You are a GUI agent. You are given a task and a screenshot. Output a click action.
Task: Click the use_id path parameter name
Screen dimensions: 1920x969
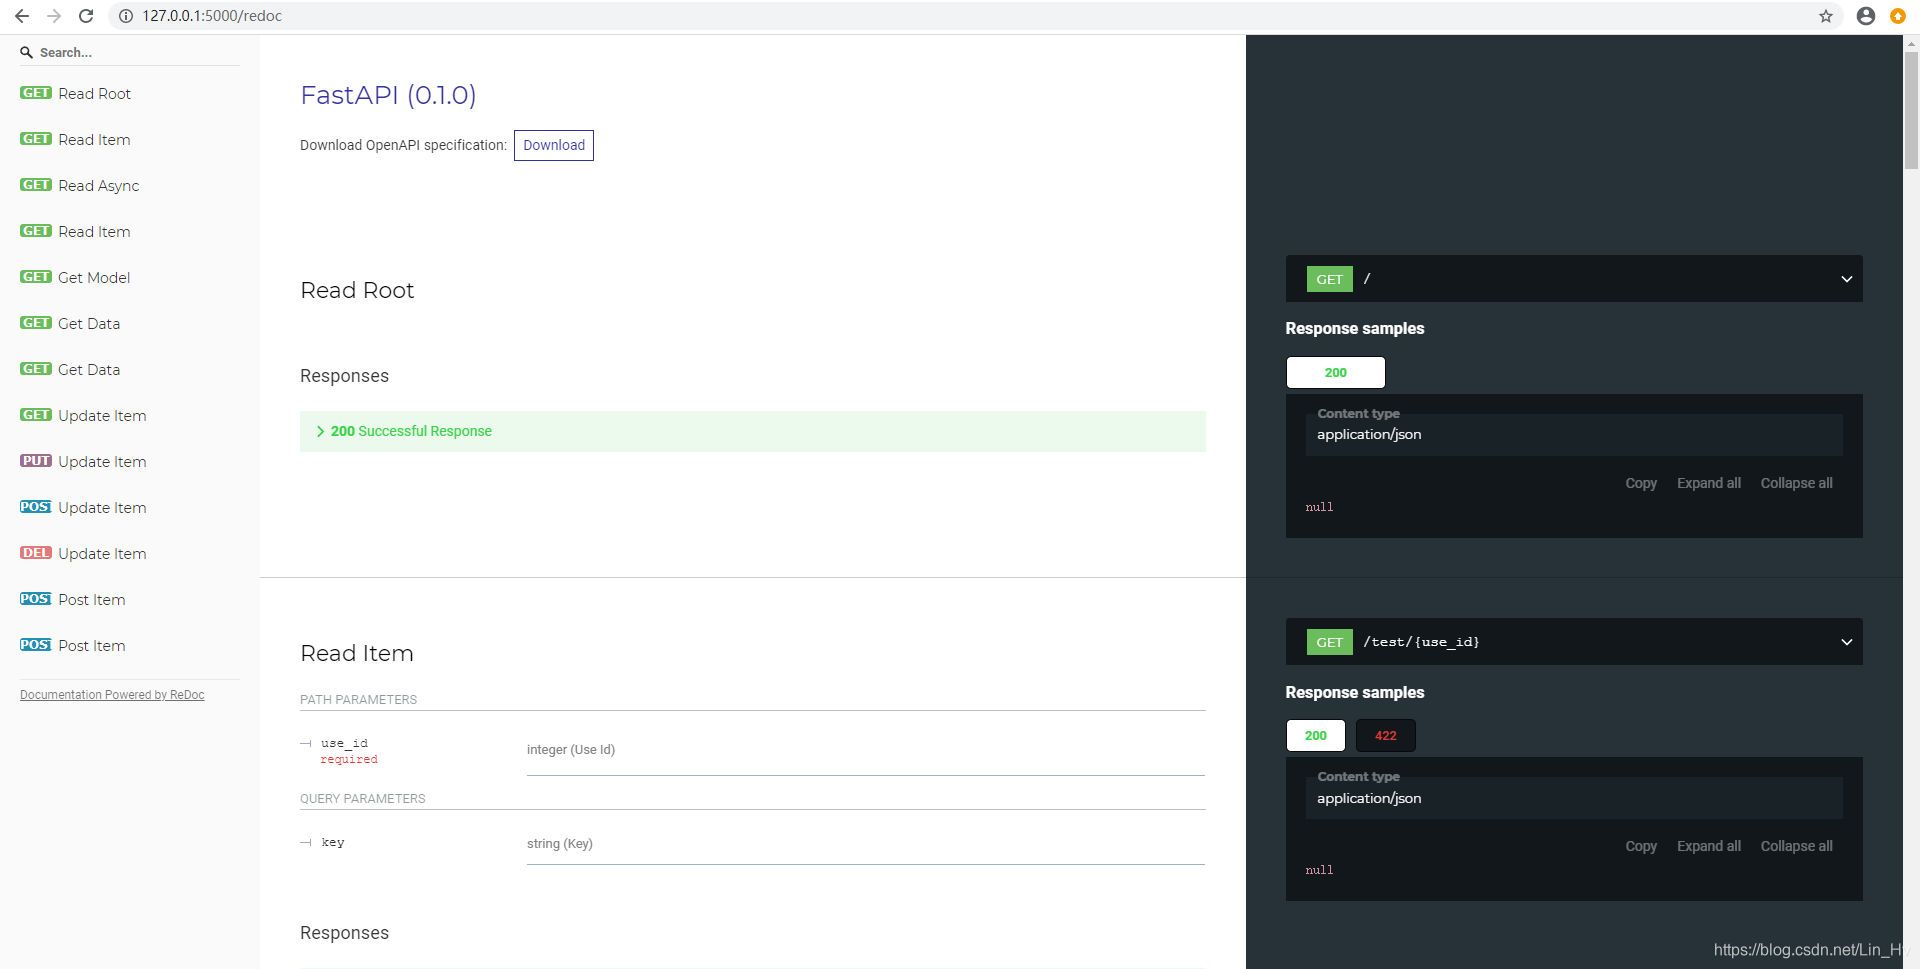345,743
